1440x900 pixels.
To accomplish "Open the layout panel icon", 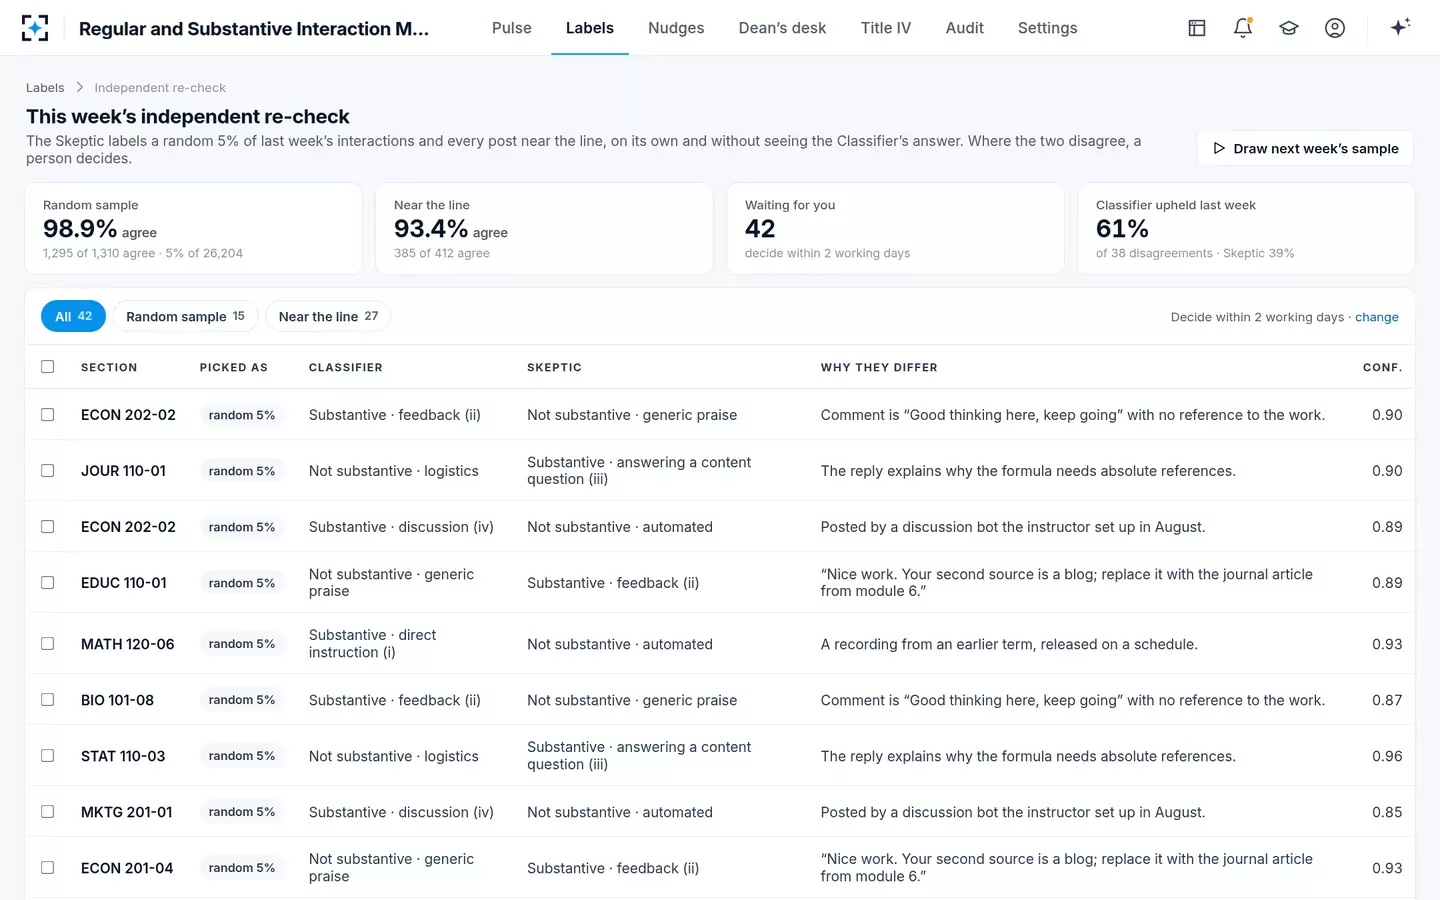I will tap(1197, 28).
